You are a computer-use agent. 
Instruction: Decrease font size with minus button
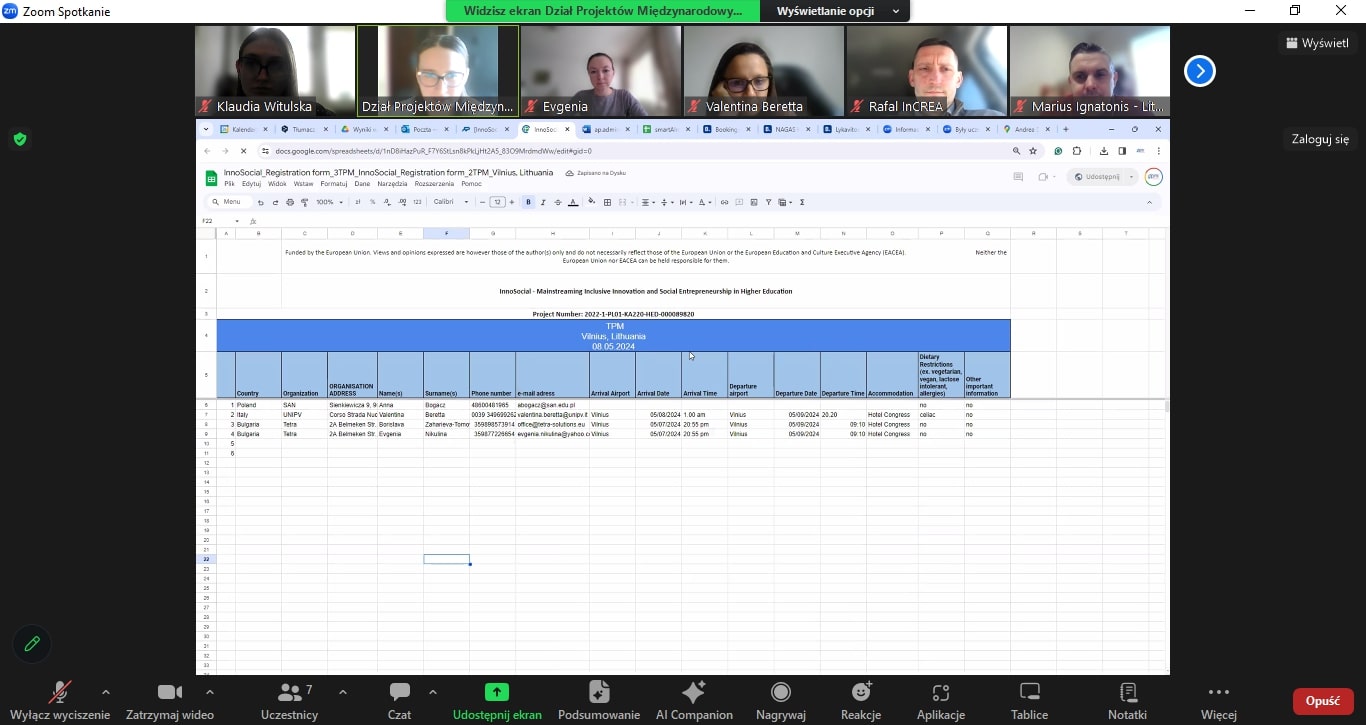(x=482, y=202)
